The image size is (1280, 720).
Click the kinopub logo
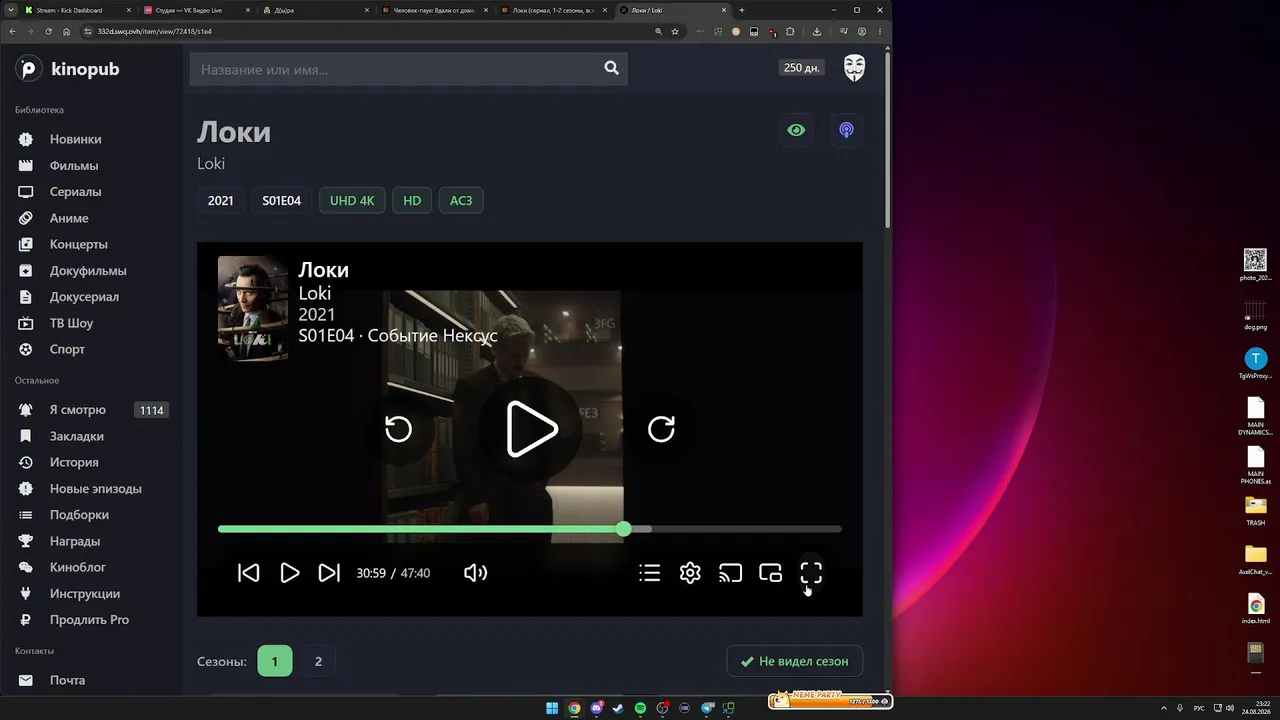tap(67, 69)
